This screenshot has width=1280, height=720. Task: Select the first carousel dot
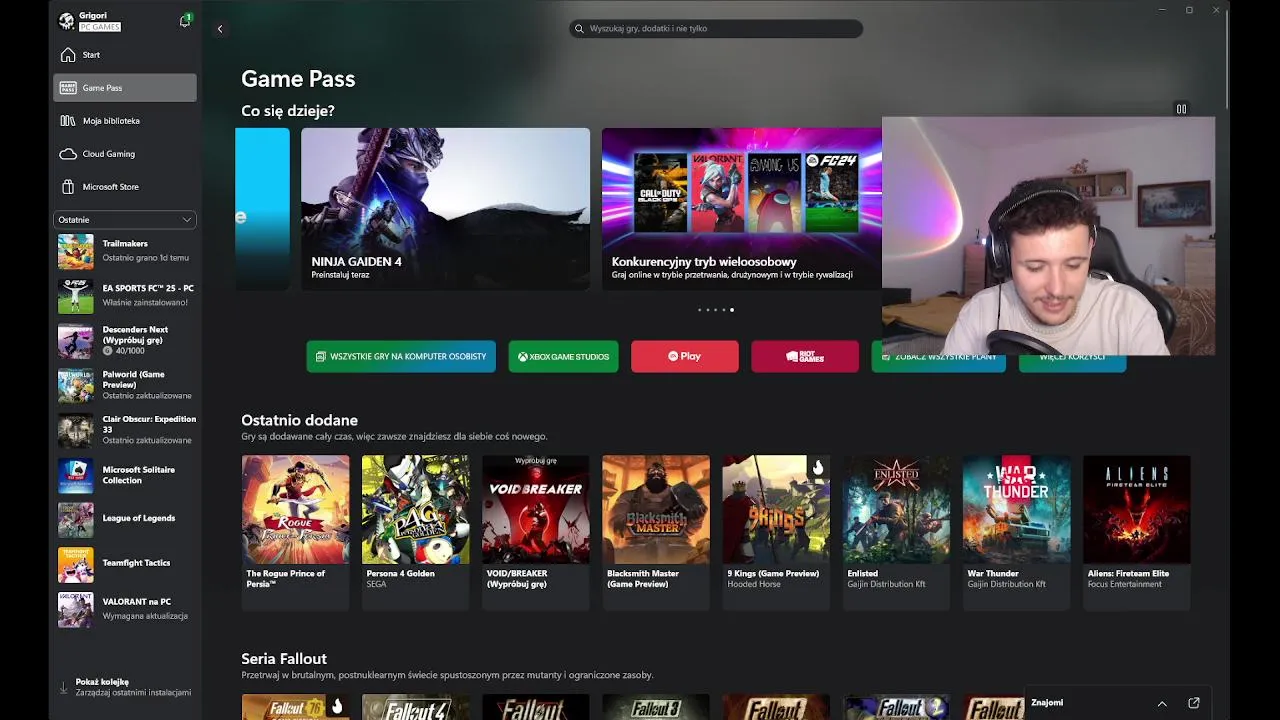pos(699,310)
